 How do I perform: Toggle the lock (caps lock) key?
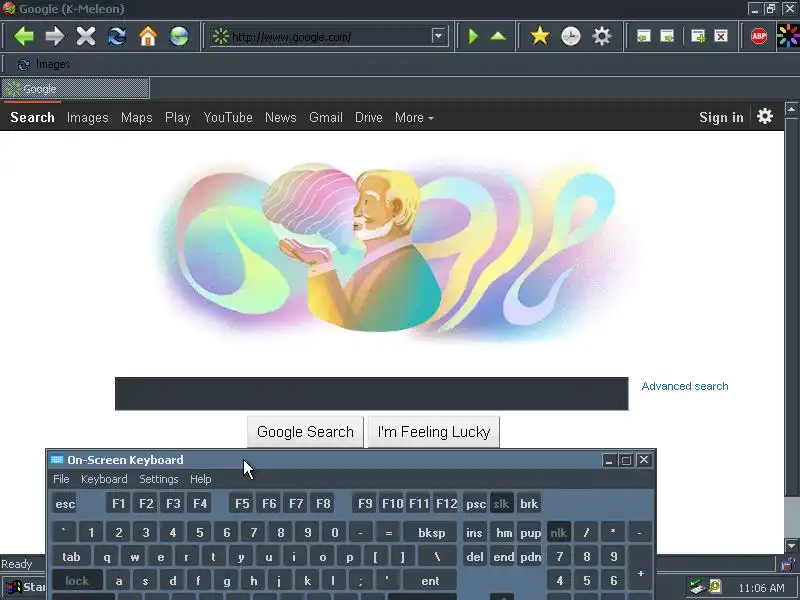pos(77,581)
